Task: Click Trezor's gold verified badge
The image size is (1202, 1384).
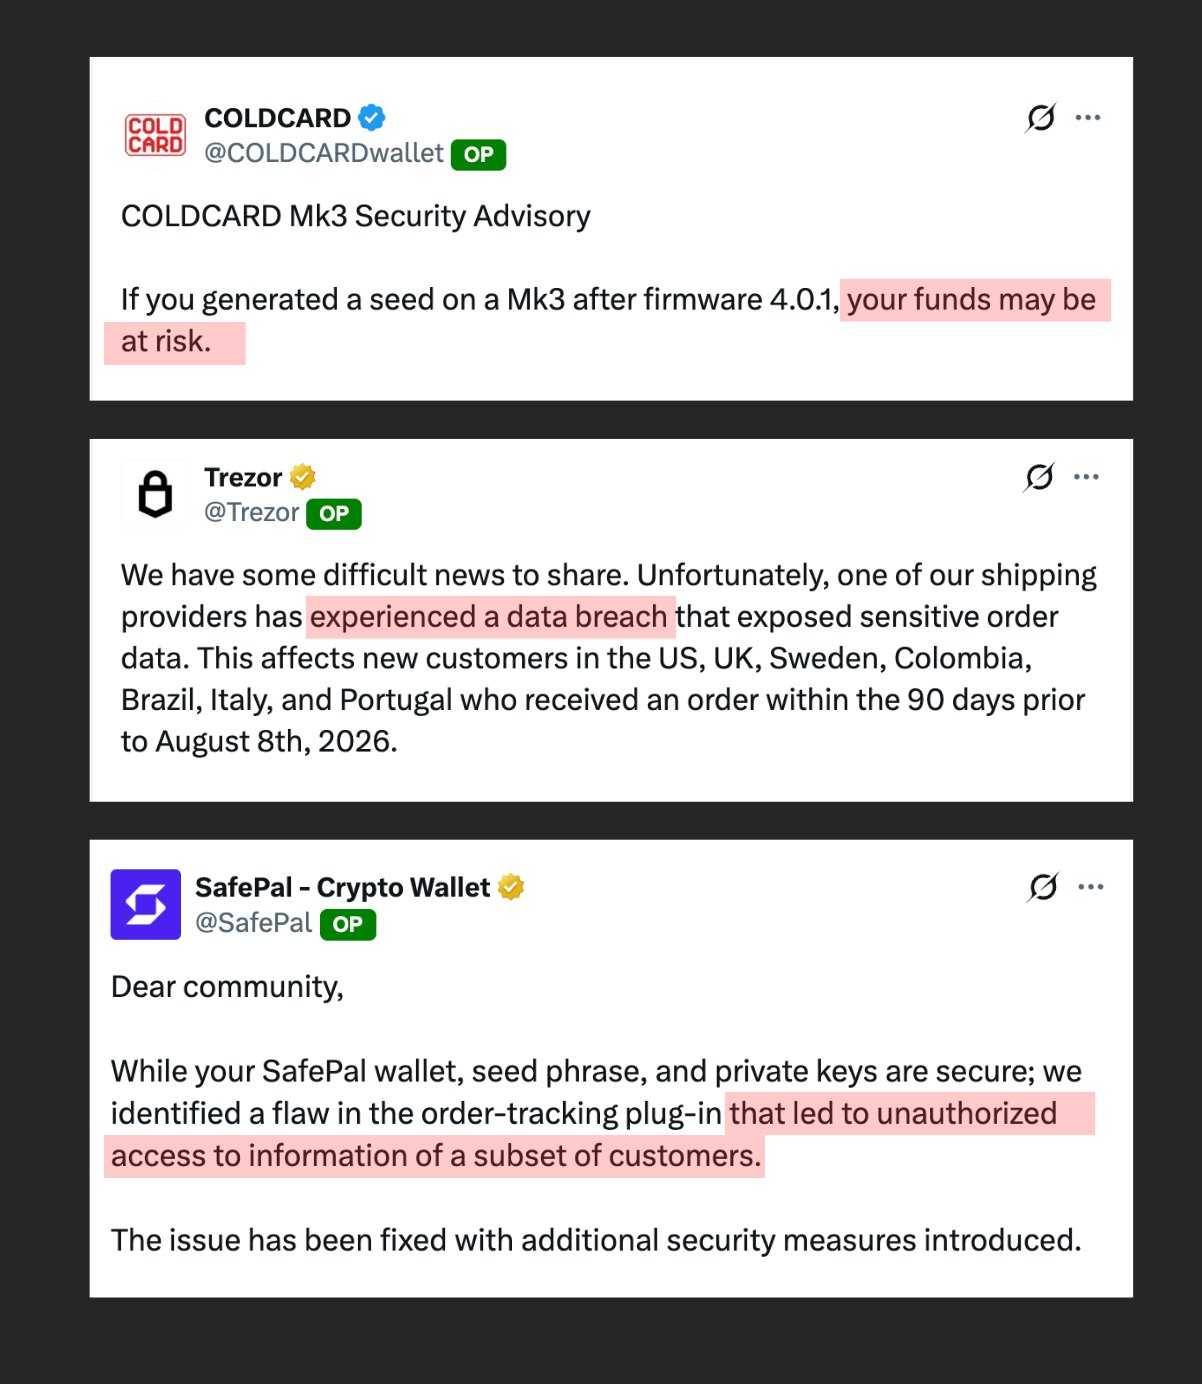Action: 303,477
